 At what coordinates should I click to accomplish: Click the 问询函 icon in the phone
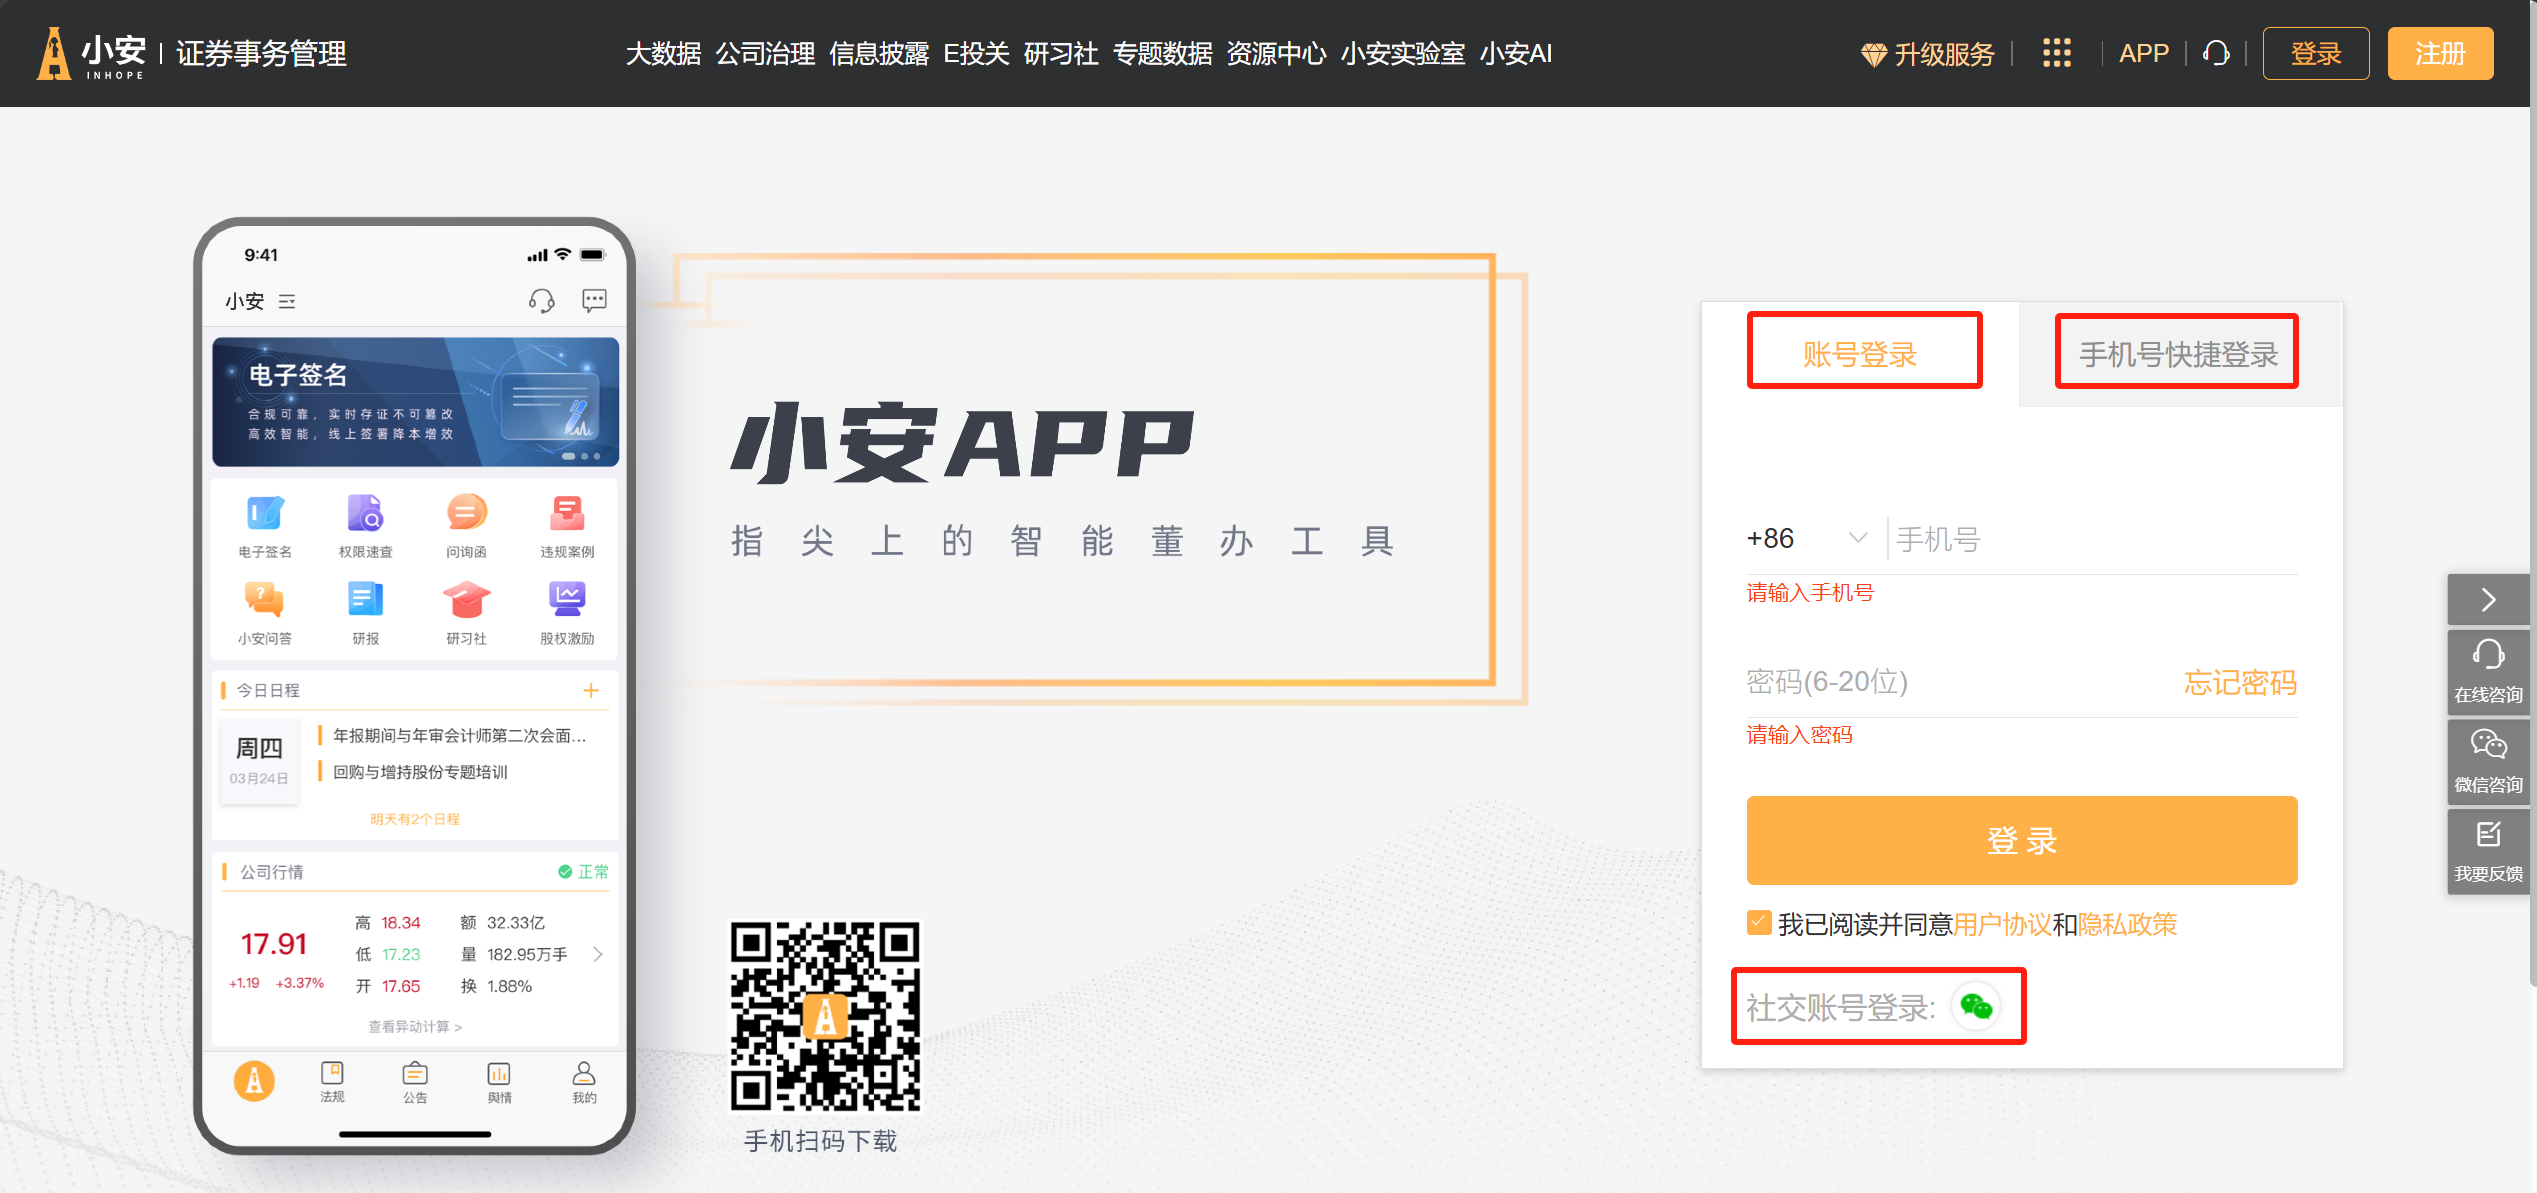466,513
